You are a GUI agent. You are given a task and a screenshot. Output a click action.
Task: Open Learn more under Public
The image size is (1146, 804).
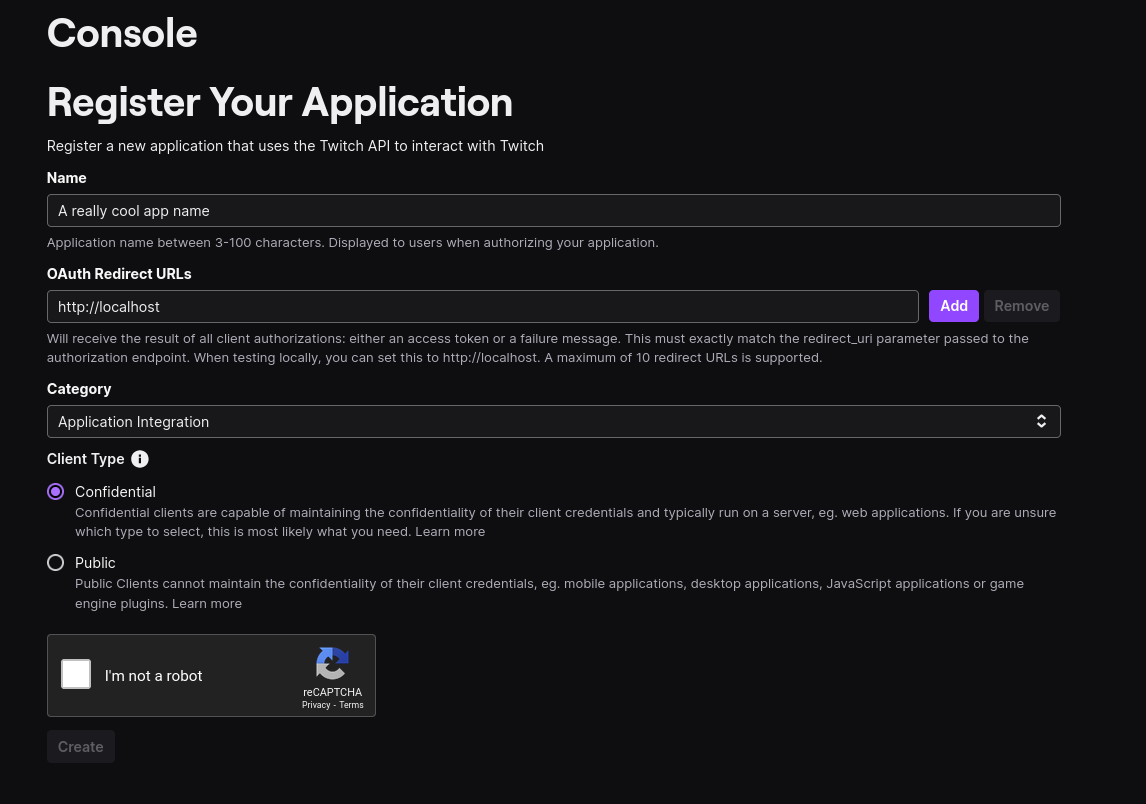[x=207, y=604]
